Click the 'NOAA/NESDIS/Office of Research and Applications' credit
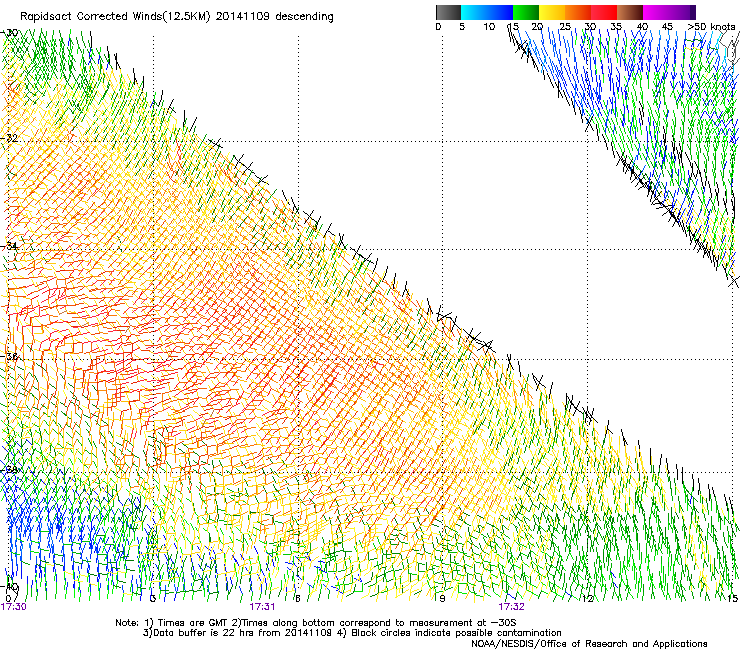The image size is (740, 650). pos(589,644)
